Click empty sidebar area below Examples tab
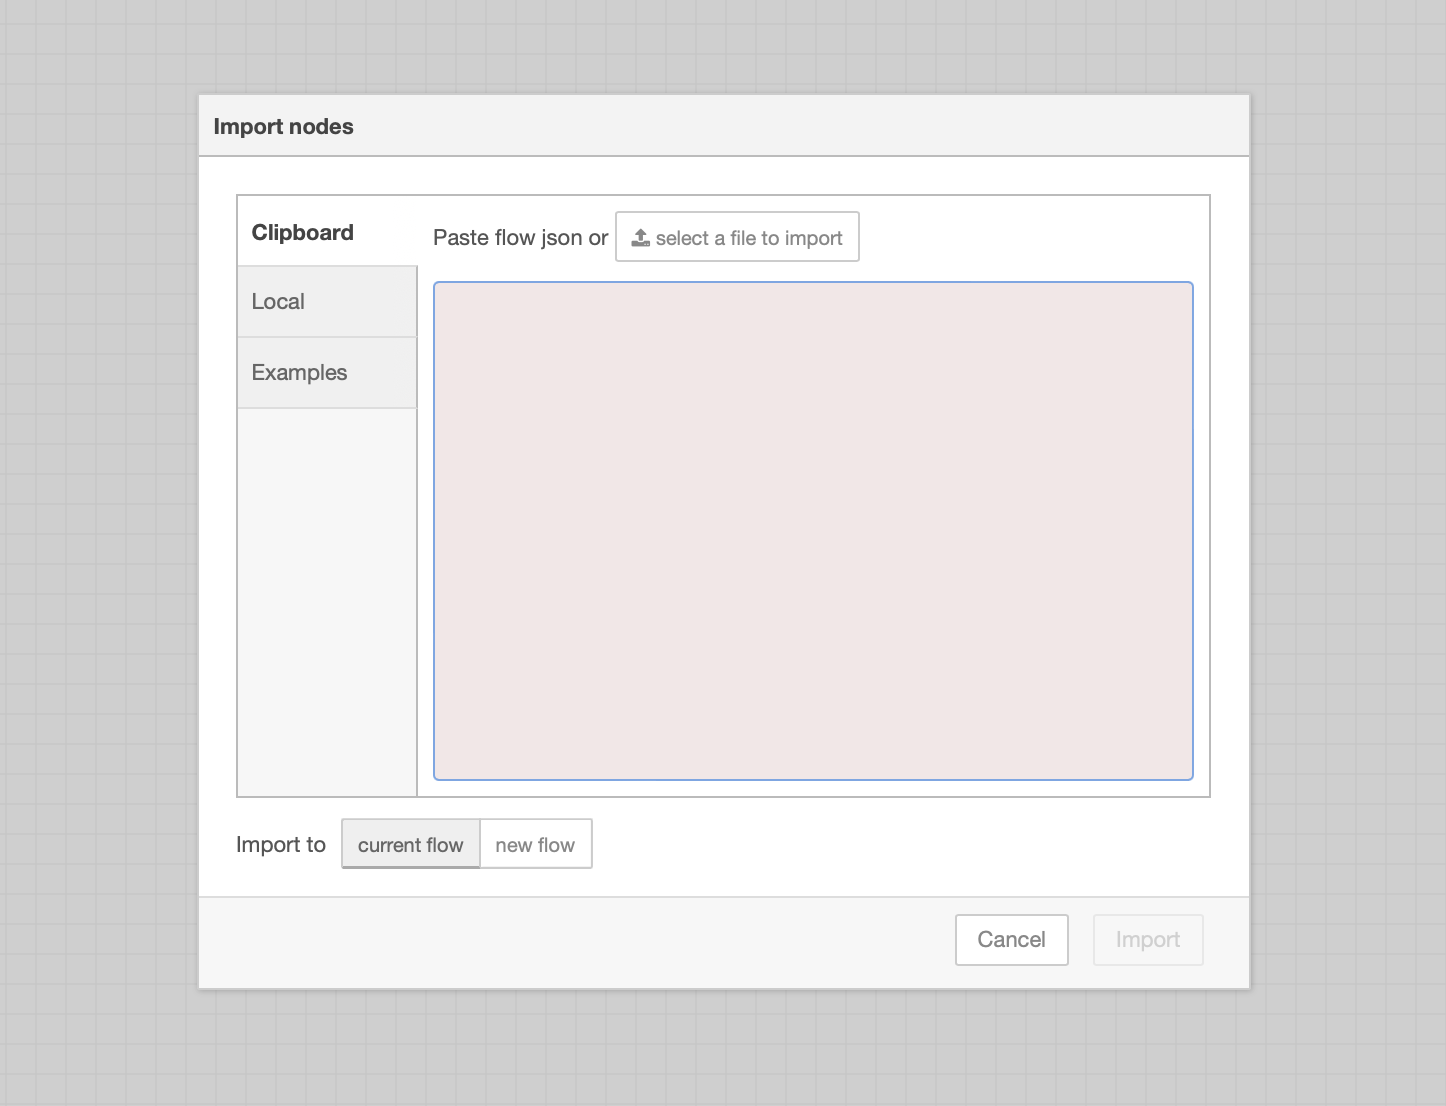The height and width of the screenshot is (1106, 1446). coord(327,600)
